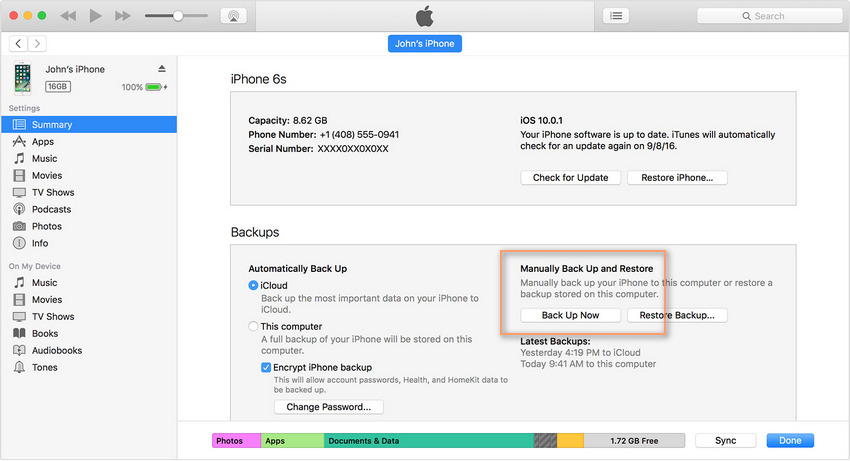
Task: Open the list view icon button
Action: pos(616,16)
